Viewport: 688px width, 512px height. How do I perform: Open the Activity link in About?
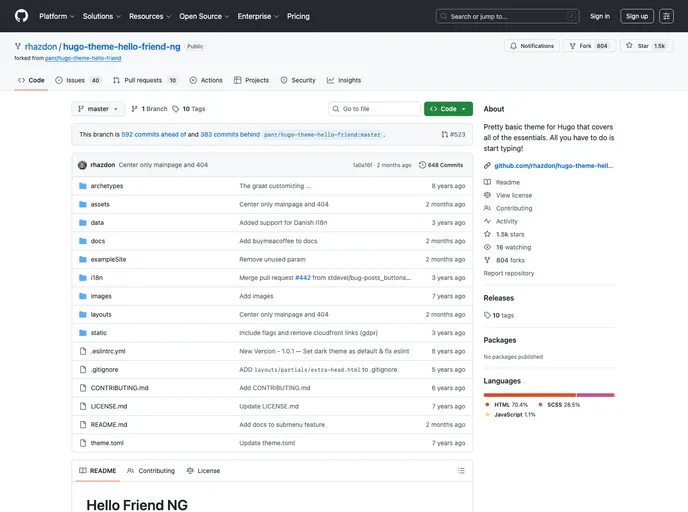point(506,221)
